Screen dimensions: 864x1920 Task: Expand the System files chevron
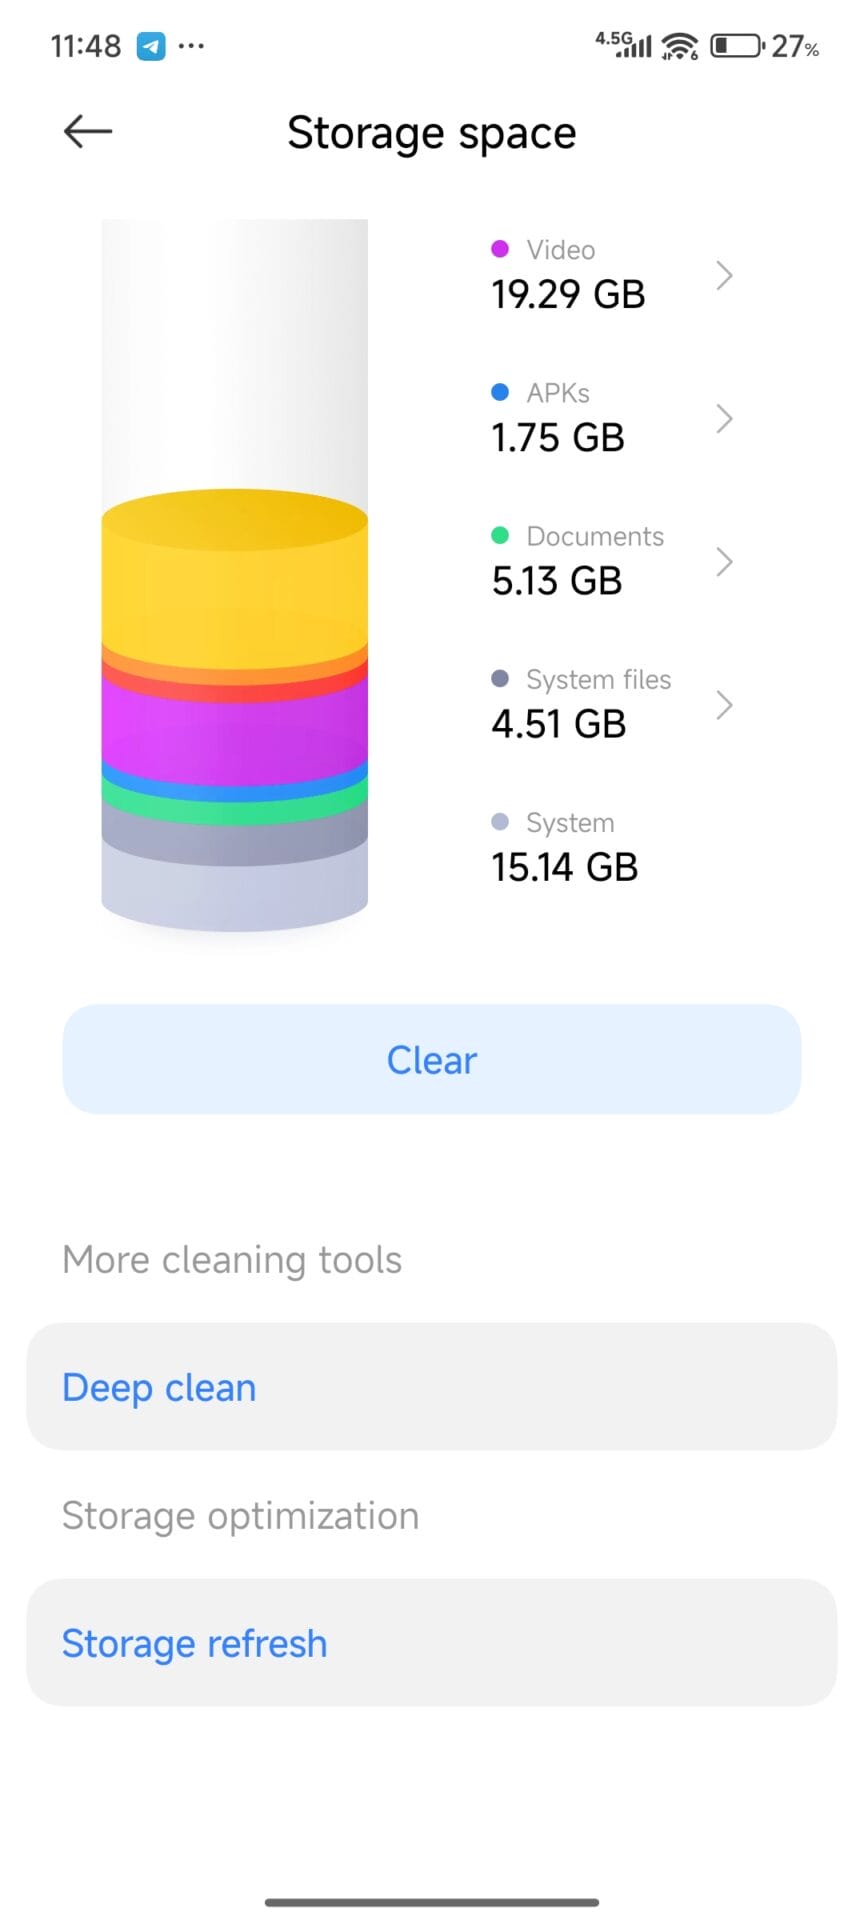[725, 705]
